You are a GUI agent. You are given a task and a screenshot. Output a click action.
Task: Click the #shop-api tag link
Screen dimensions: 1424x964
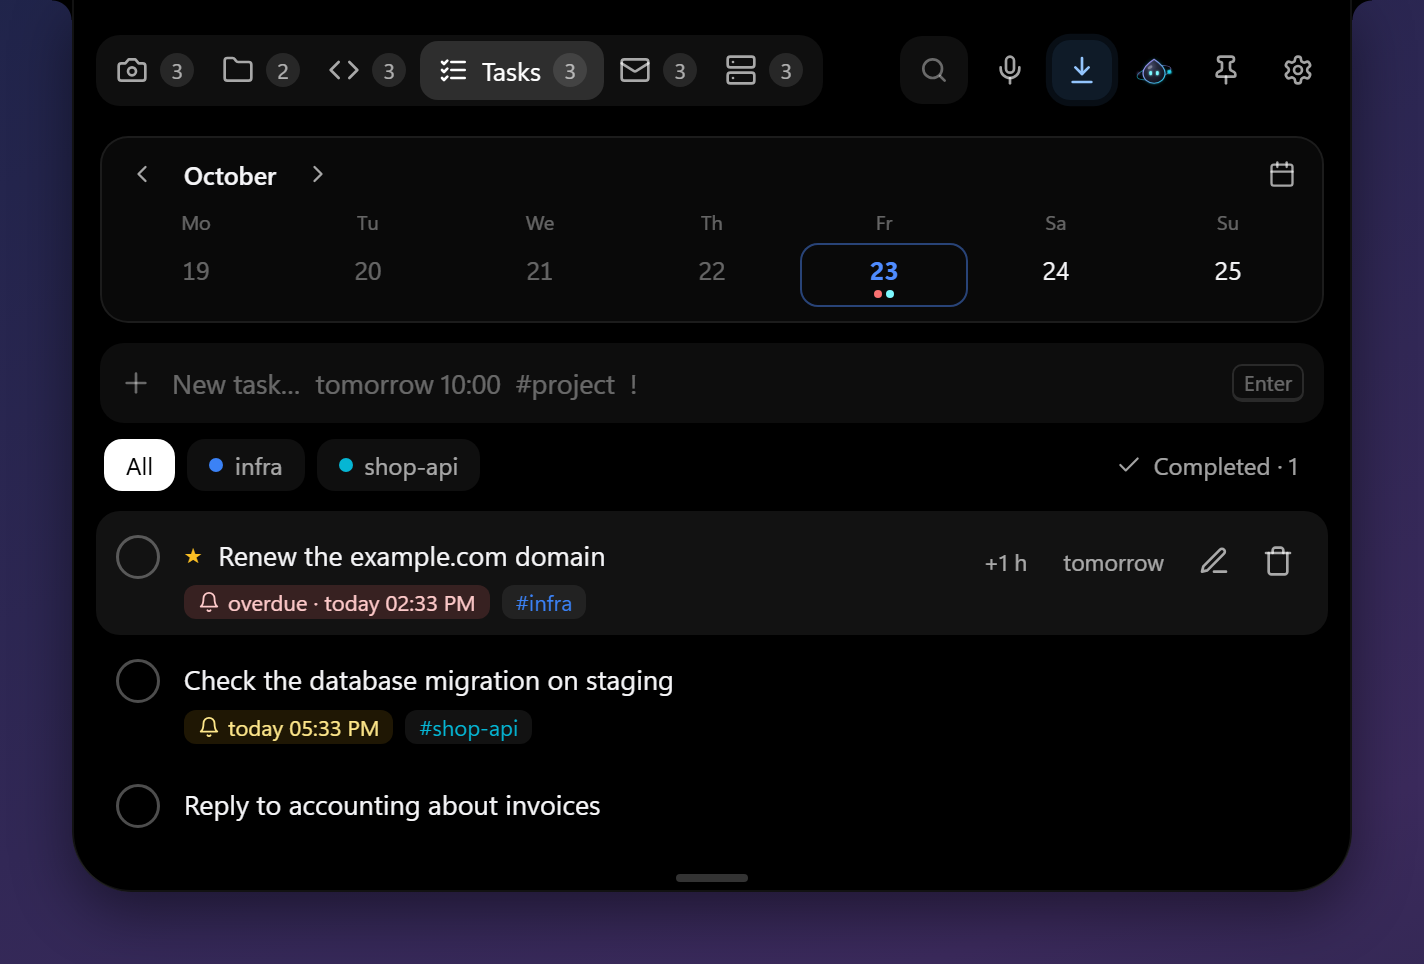pyautogui.click(x=469, y=728)
